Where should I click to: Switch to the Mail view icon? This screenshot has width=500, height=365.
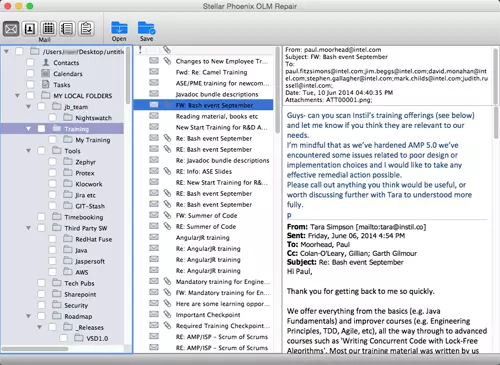(11, 29)
